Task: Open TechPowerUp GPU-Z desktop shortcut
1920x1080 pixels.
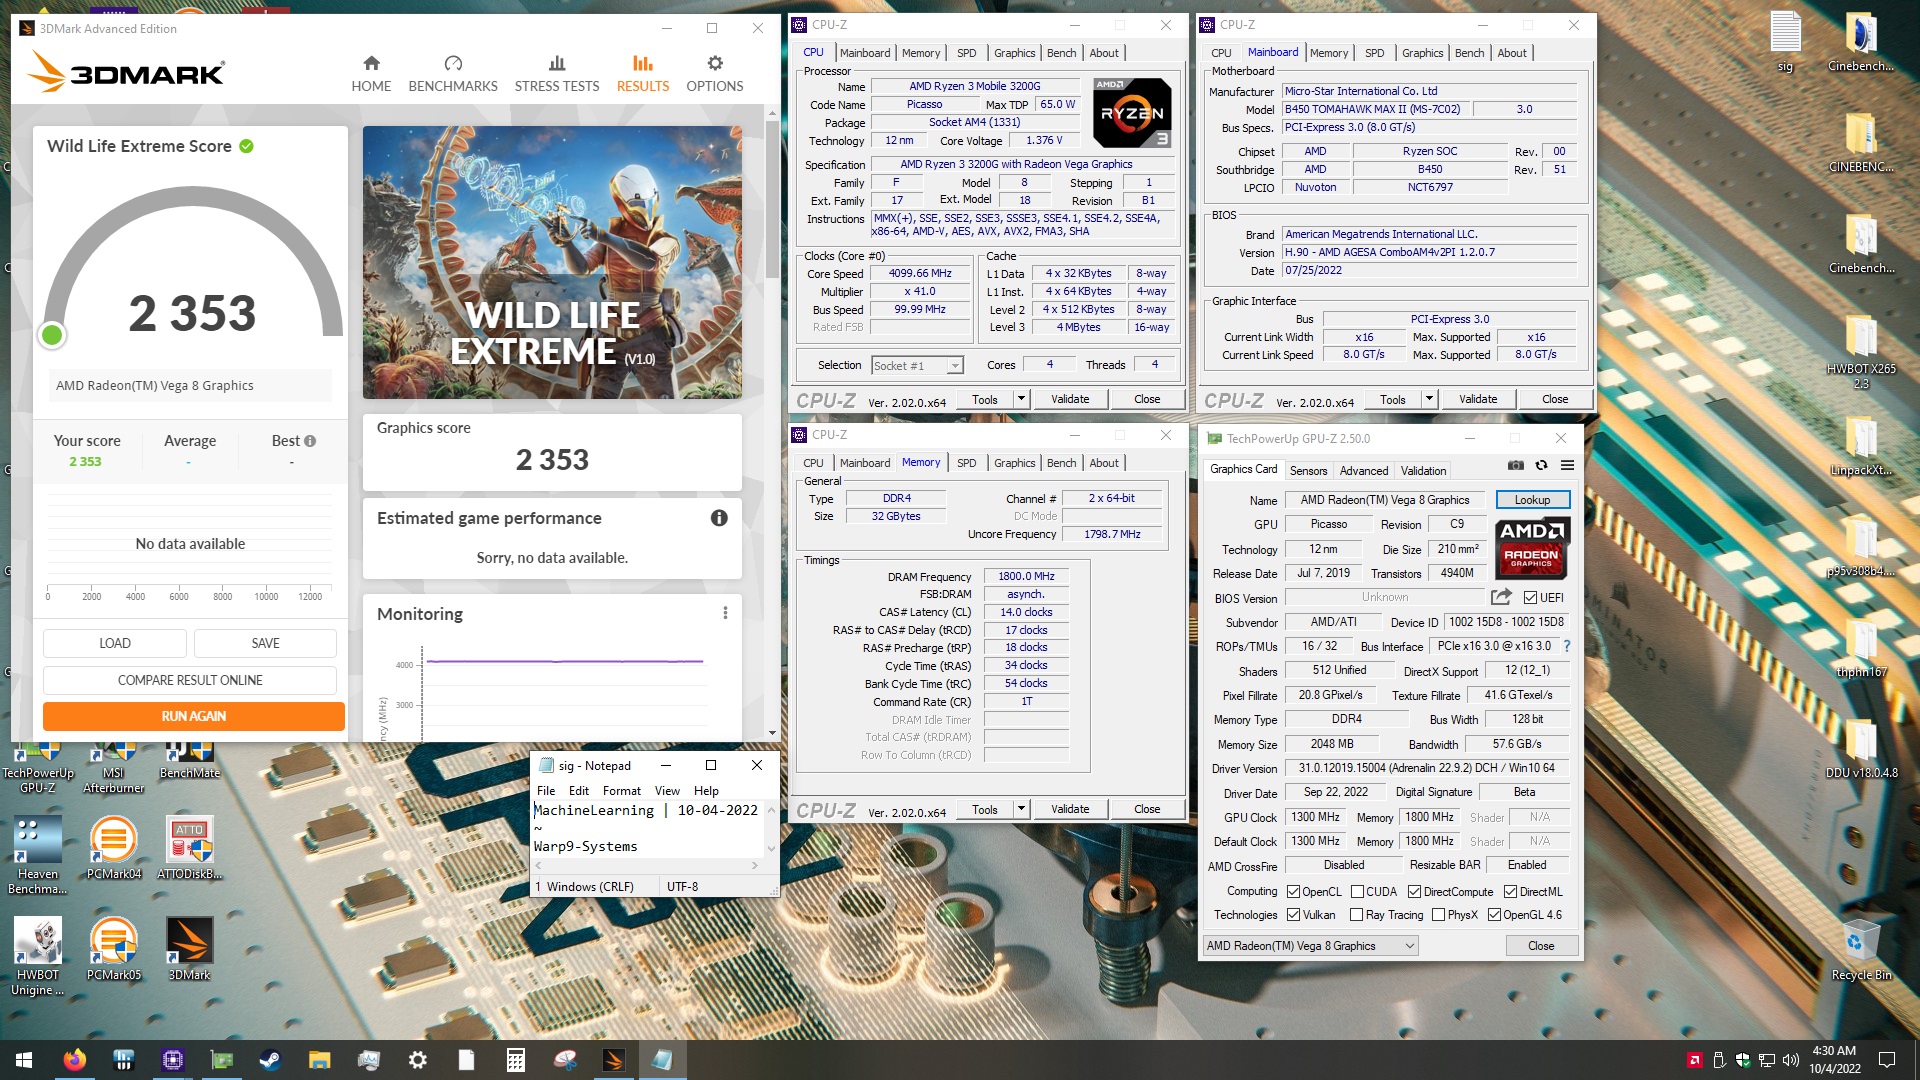Action: (x=38, y=767)
